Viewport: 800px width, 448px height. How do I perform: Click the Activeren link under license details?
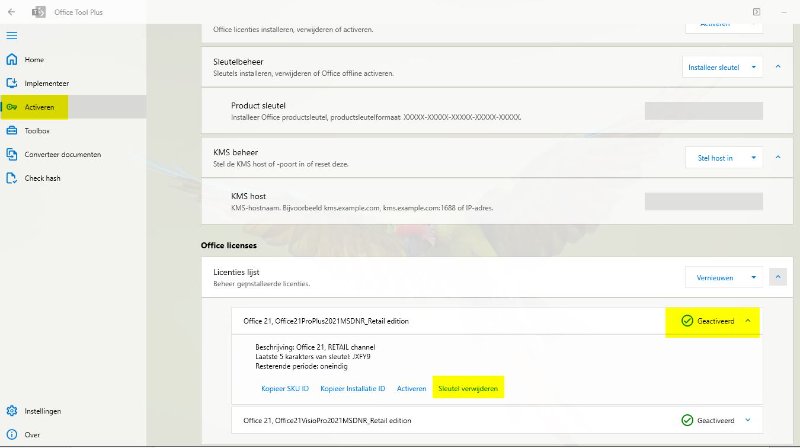tap(411, 388)
